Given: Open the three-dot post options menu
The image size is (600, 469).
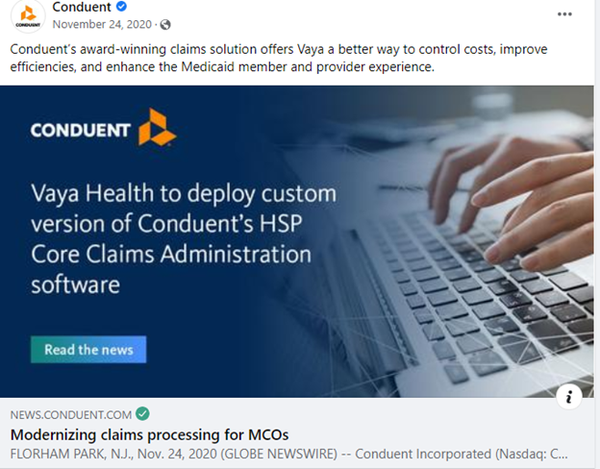Looking at the screenshot, I should click(564, 14).
